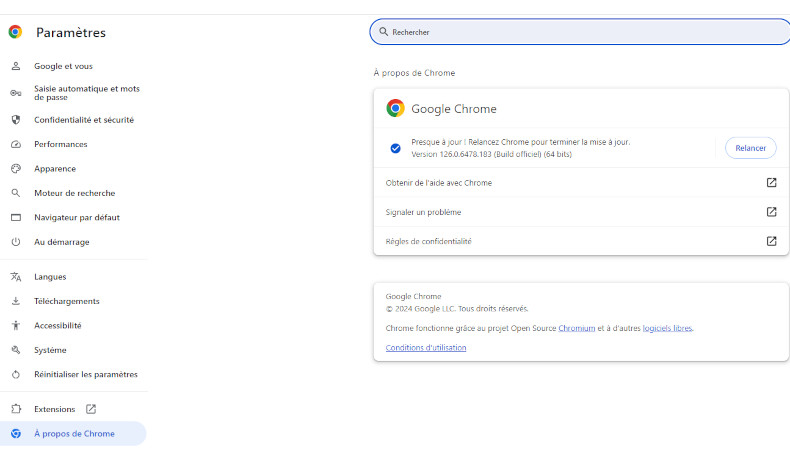Click the open-in-new icon for Règles de confidentialité
Image resolution: width=790 pixels, height=450 pixels.
771,241
